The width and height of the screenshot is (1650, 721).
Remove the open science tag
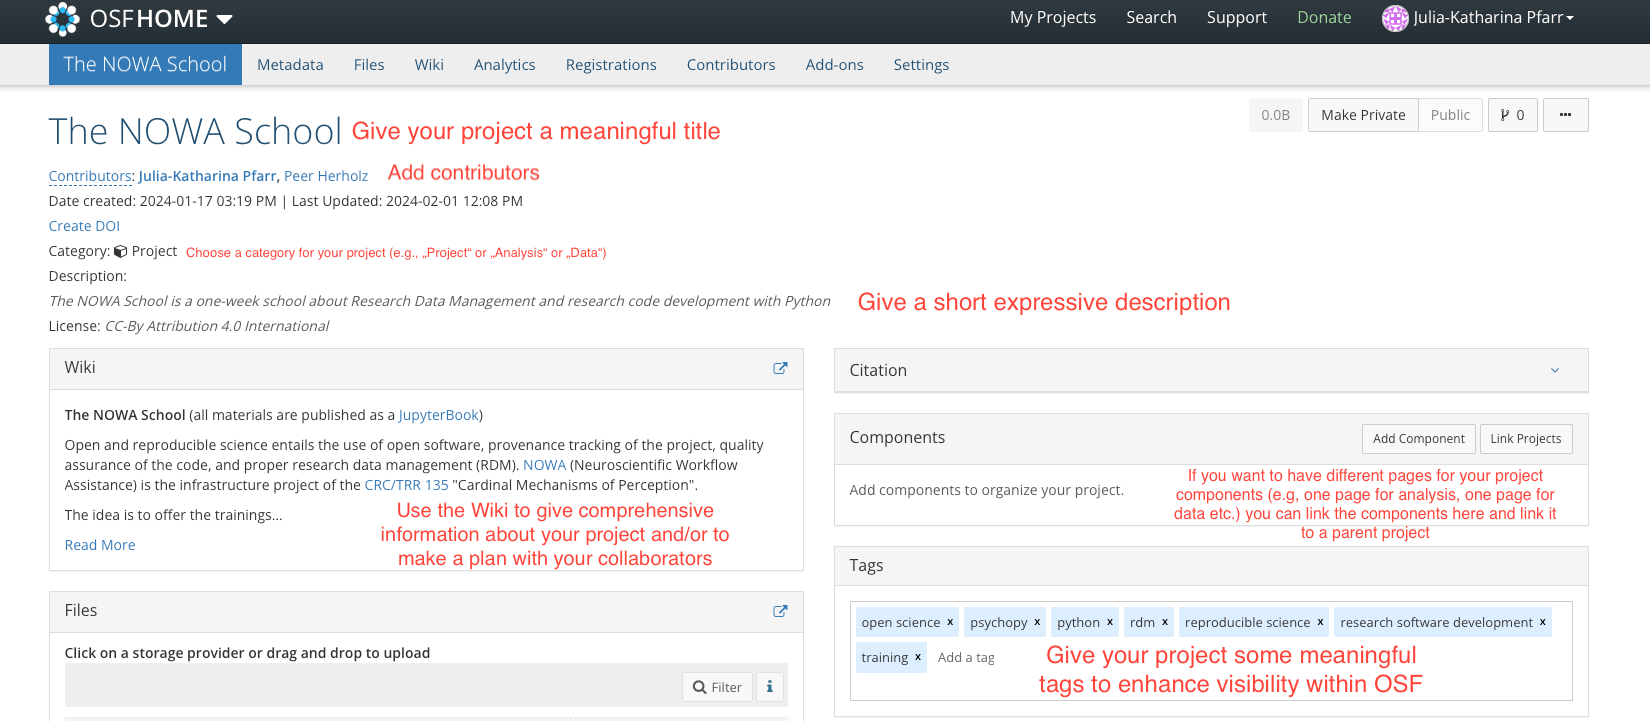pyautogui.click(x=949, y=622)
